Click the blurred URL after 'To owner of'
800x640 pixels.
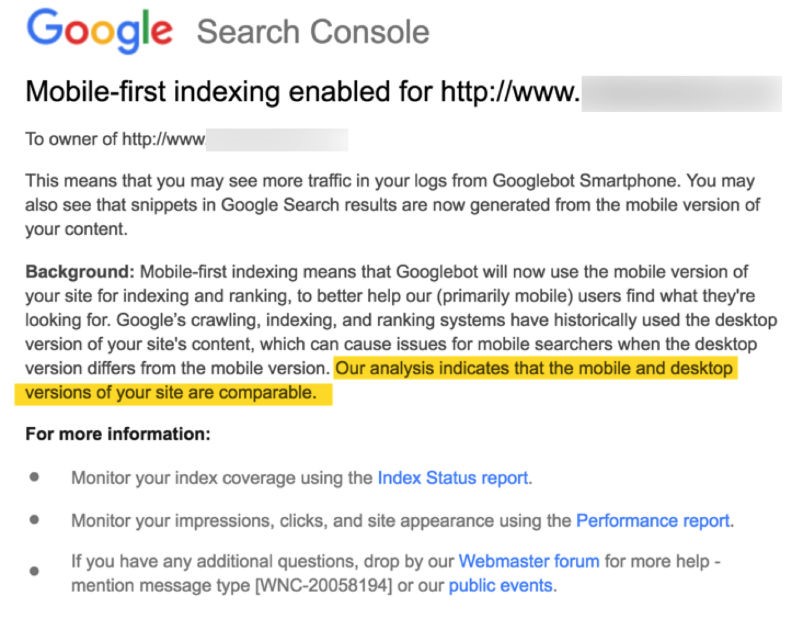pyautogui.click(x=278, y=139)
